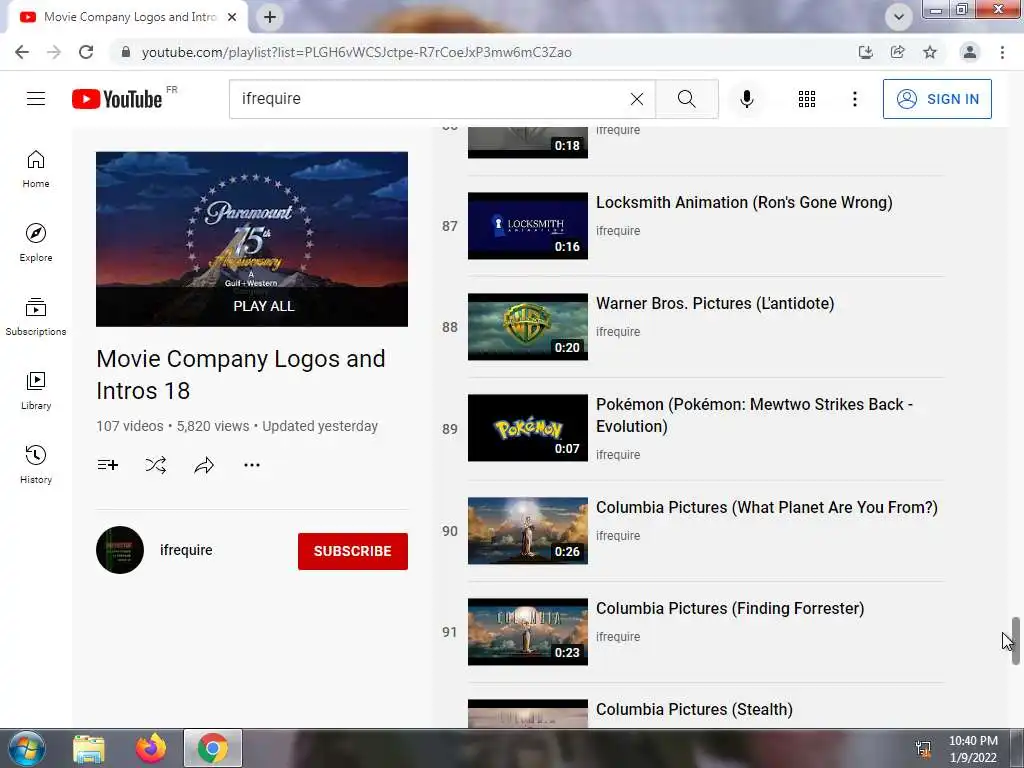Open Locksmith Animation (Ron's Gone Wrong) video

click(744, 202)
